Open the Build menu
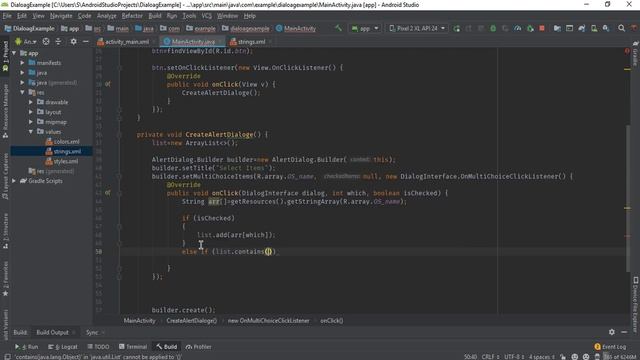The height and width of the screenshot is (360, 640). coord(155,16)
